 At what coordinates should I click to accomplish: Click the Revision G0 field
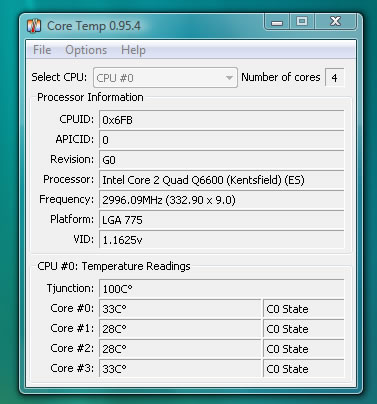pos(221,160)
